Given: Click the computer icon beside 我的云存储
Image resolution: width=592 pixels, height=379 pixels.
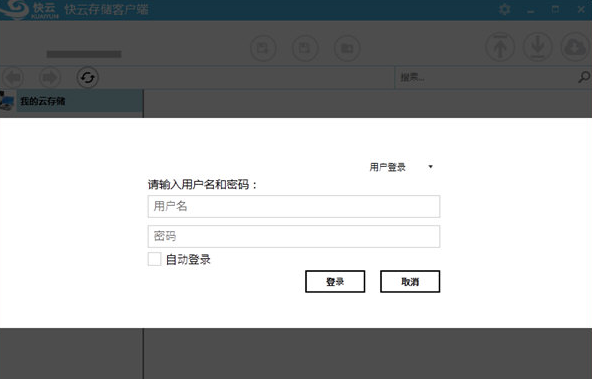Looking at the screenshot, I should click(8, 101).
